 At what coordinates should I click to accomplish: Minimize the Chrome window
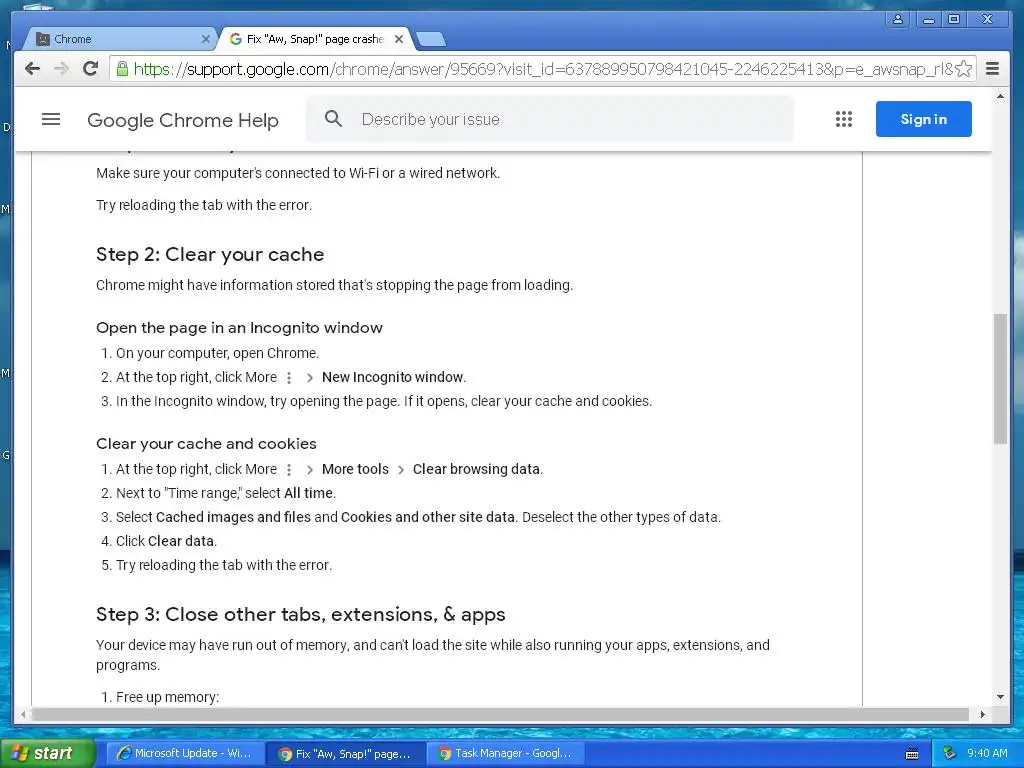[x=927, y=20]
